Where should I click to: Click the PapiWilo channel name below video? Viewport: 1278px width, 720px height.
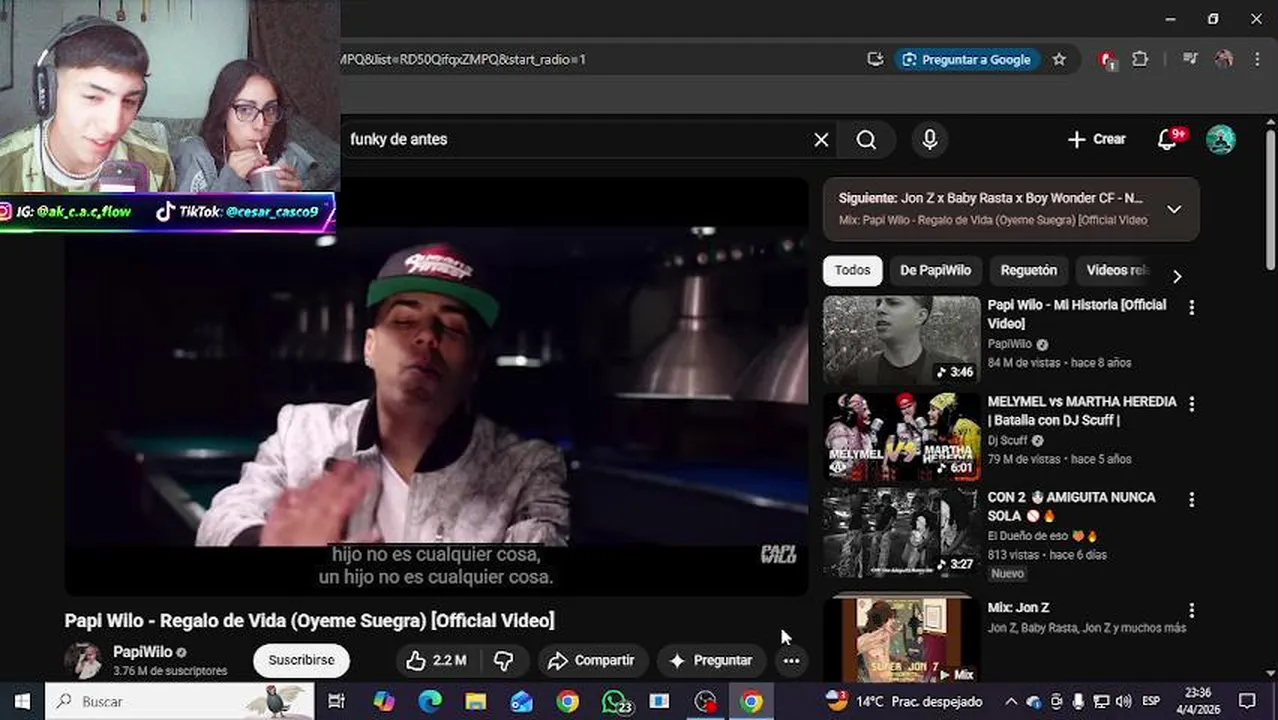pyautogui.click(x=142, y=652)
